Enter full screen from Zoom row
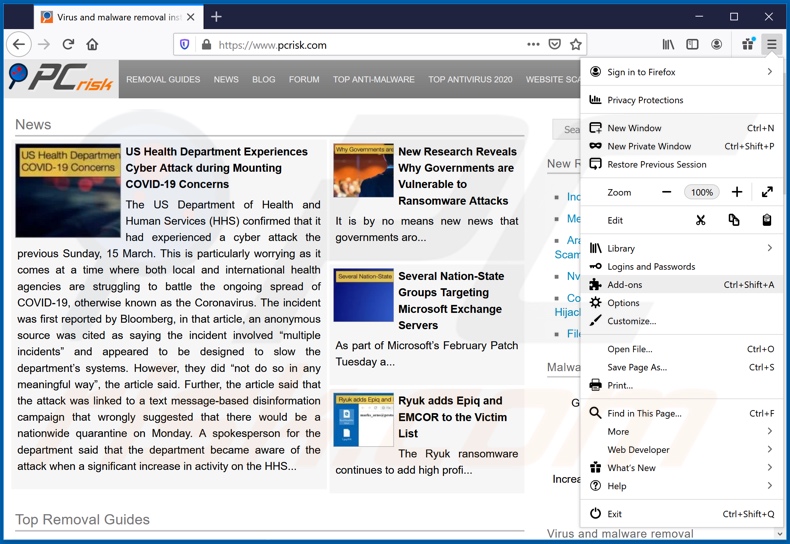This screenshot has height=544, width=790. tap(767, 192)
